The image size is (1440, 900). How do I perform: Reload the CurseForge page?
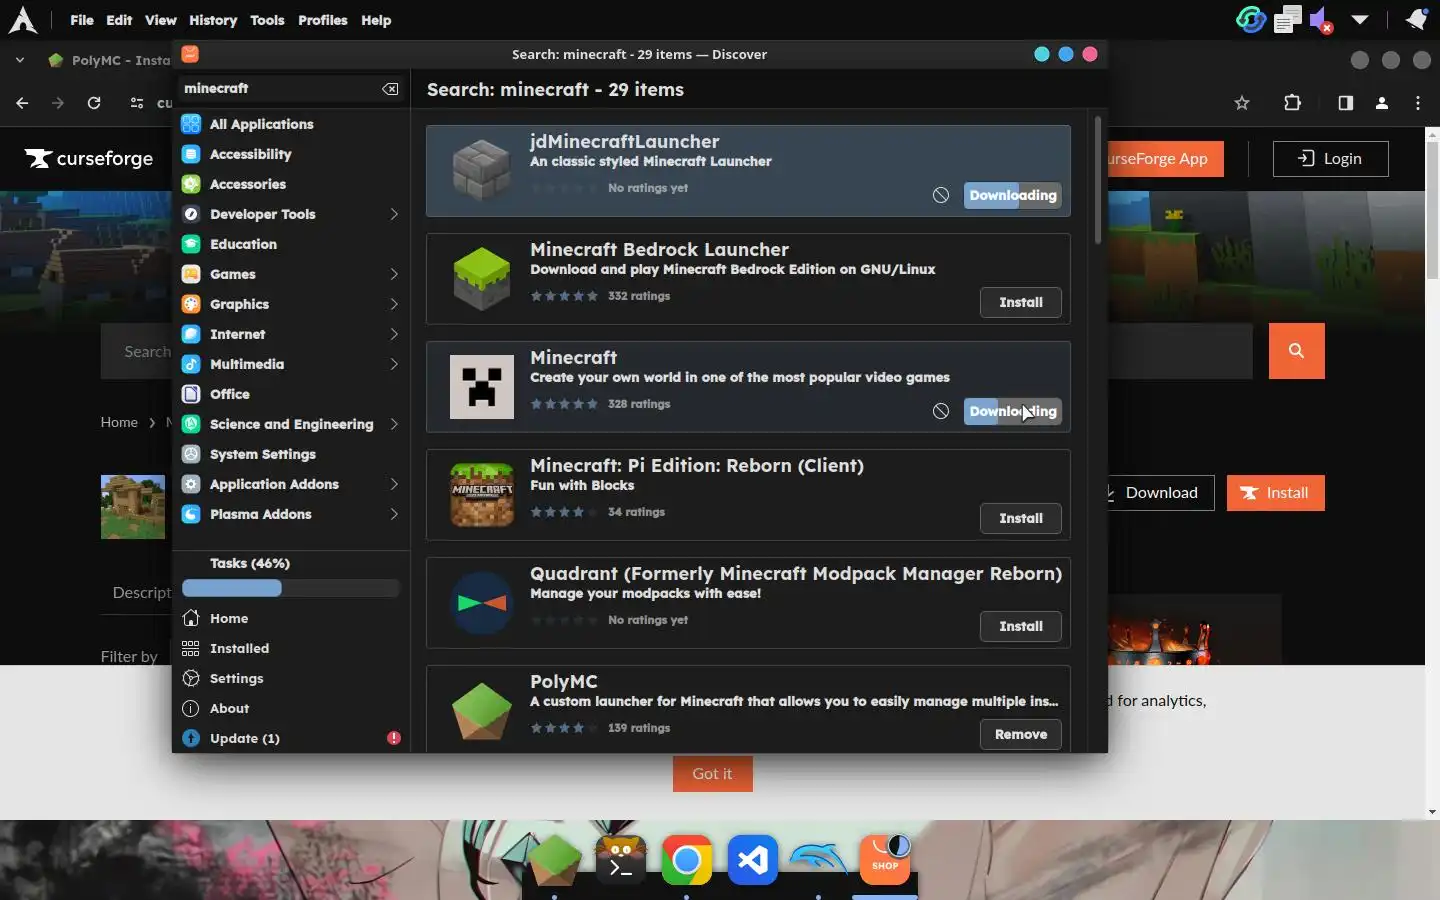pyautogui.click(x=94, y=103)
